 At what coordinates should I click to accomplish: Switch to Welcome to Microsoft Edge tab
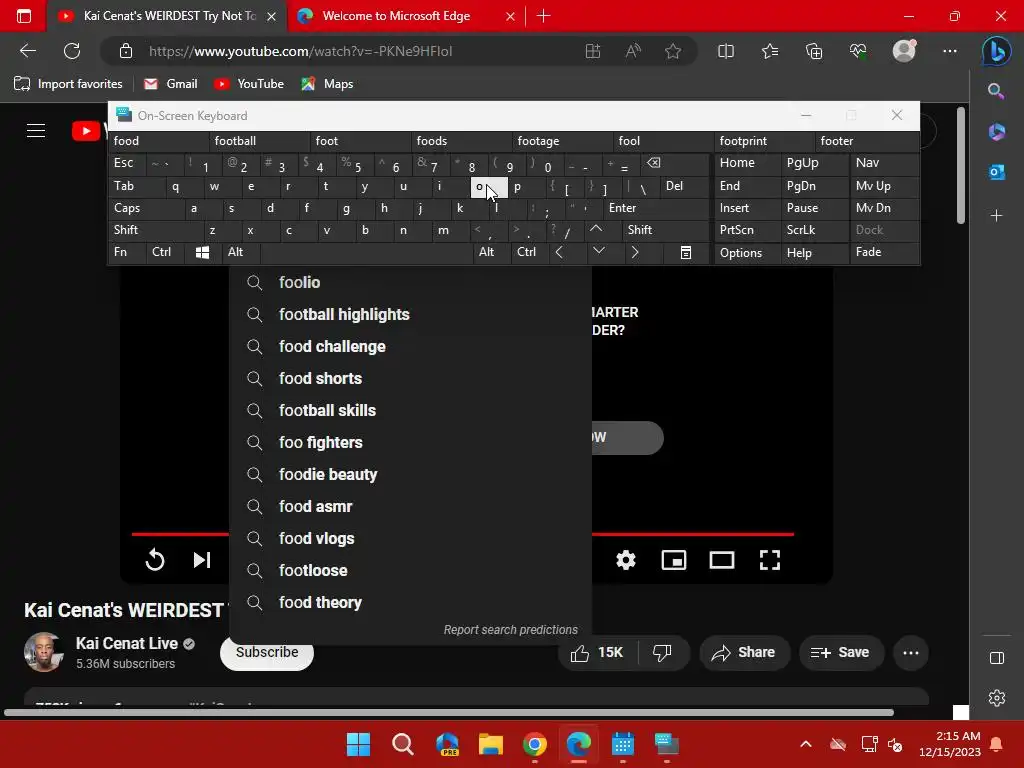[406, 16]
